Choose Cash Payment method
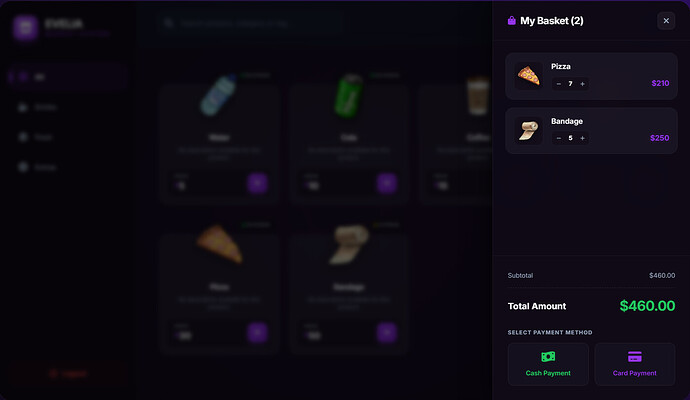 548,364
